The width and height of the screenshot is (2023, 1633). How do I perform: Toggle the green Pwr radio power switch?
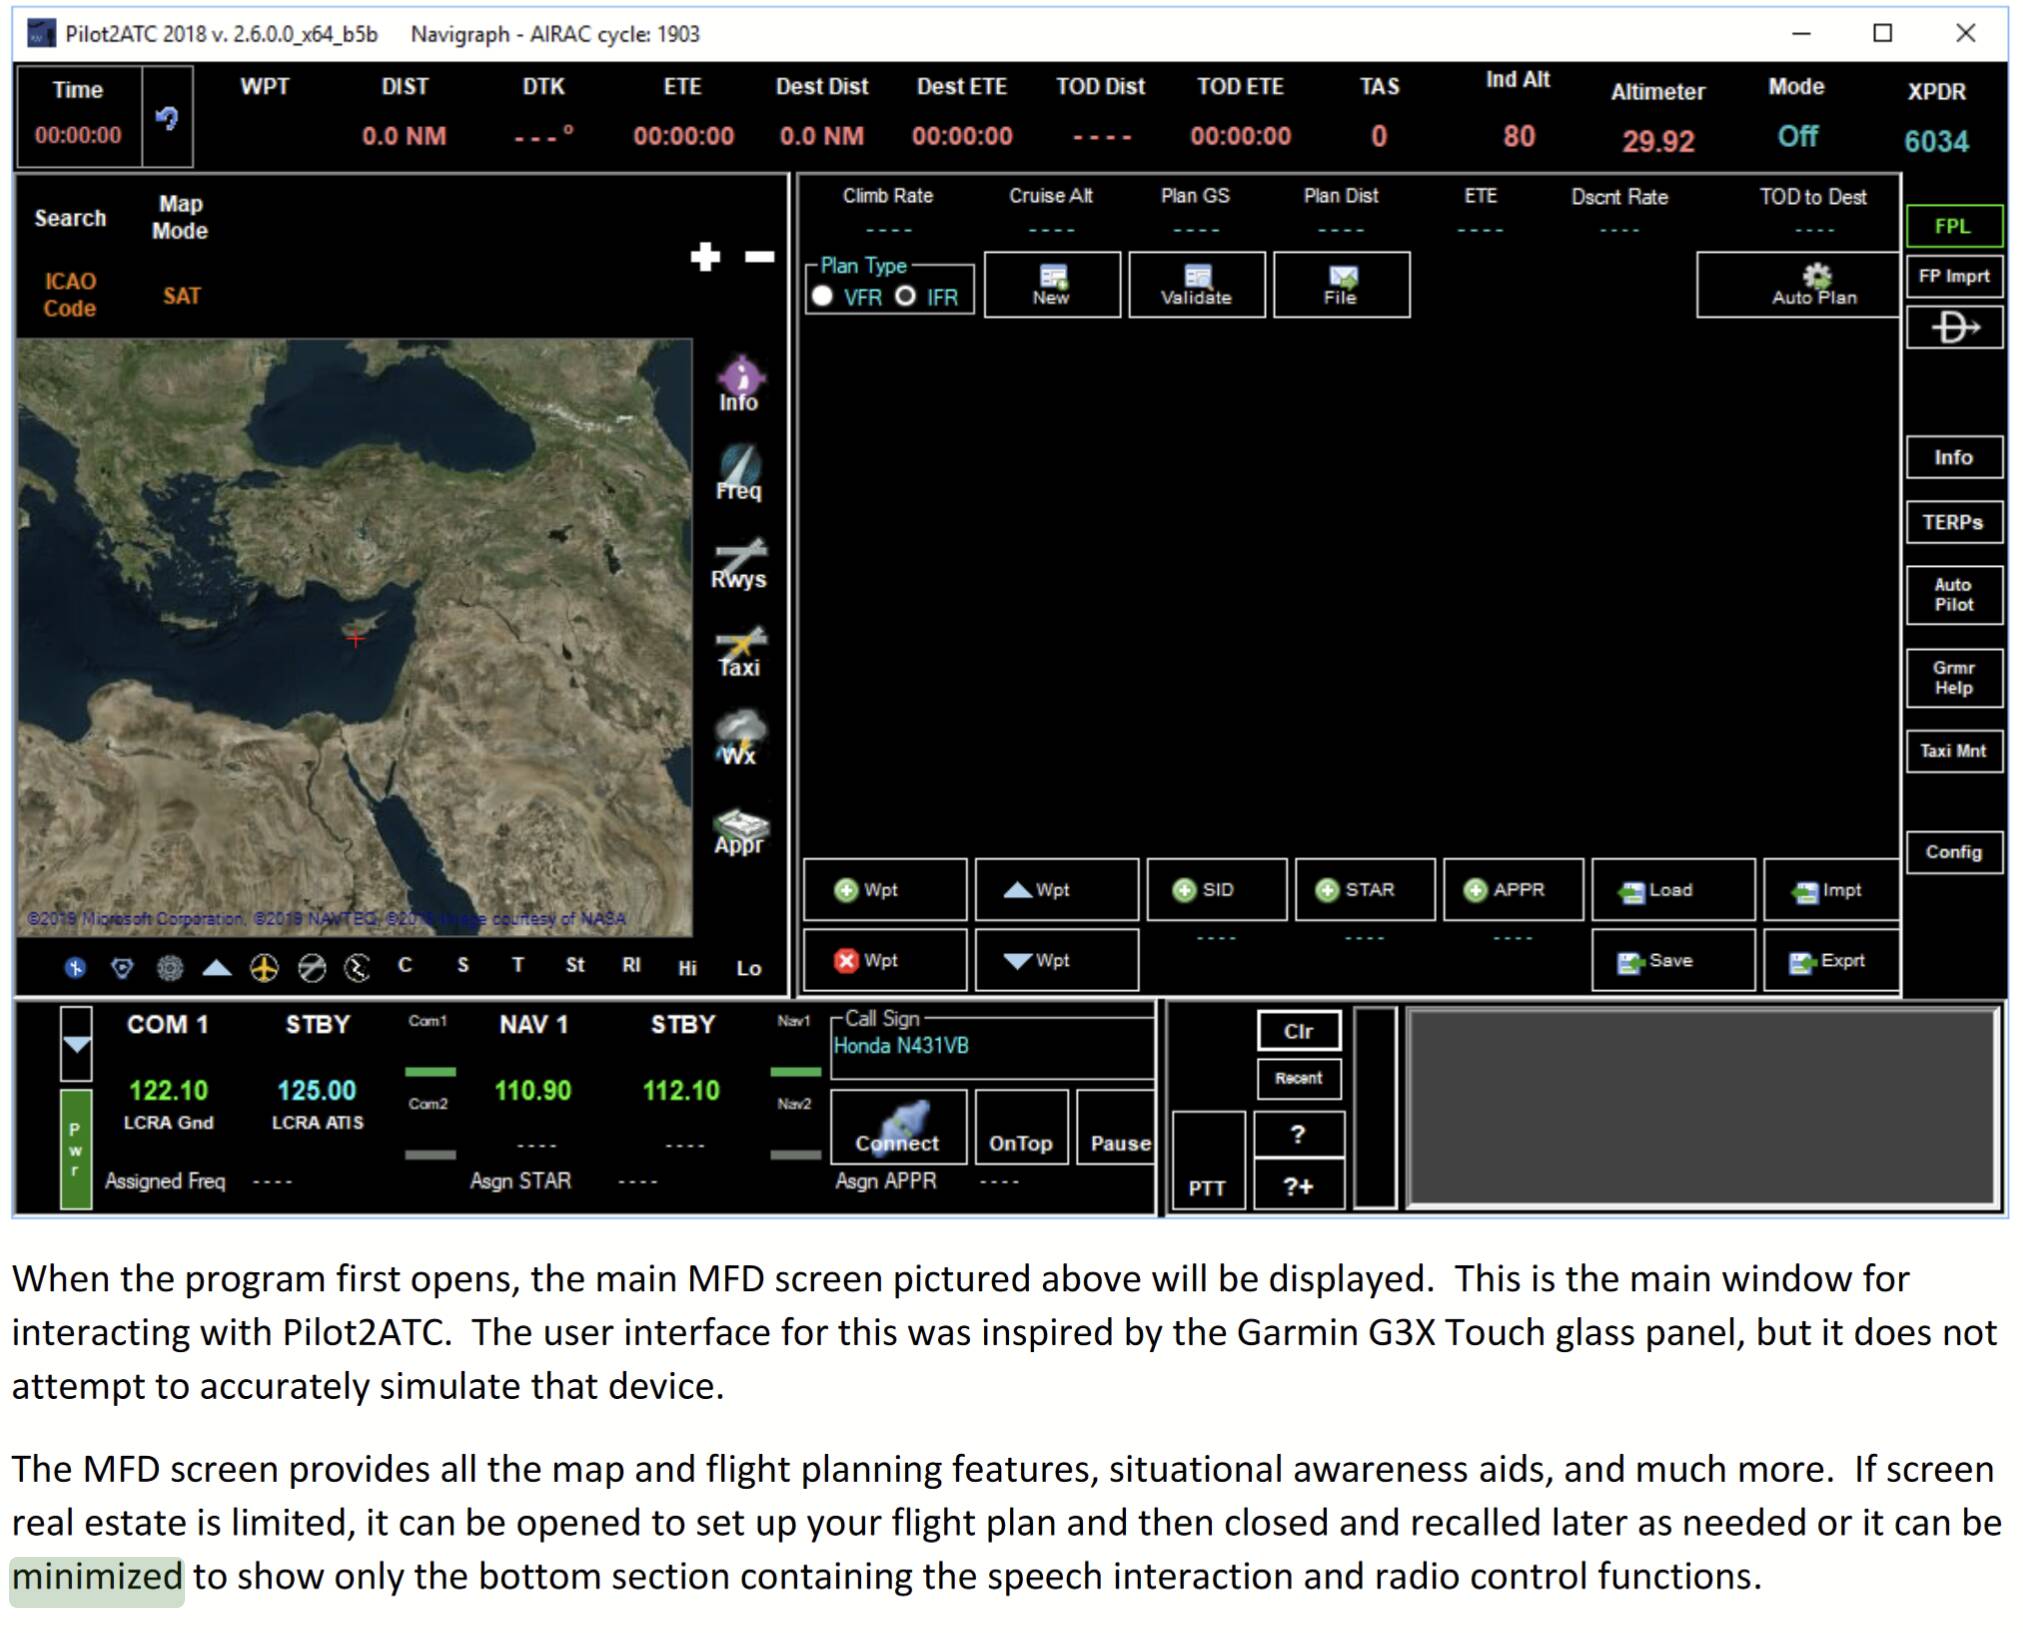coord(76,1149)
